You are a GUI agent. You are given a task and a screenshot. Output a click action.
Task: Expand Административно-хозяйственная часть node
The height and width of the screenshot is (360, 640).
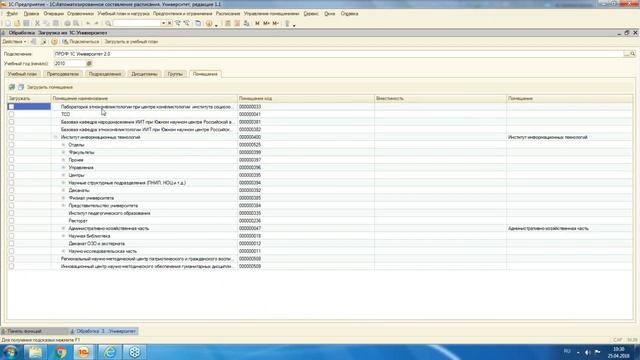click(63, 229)
